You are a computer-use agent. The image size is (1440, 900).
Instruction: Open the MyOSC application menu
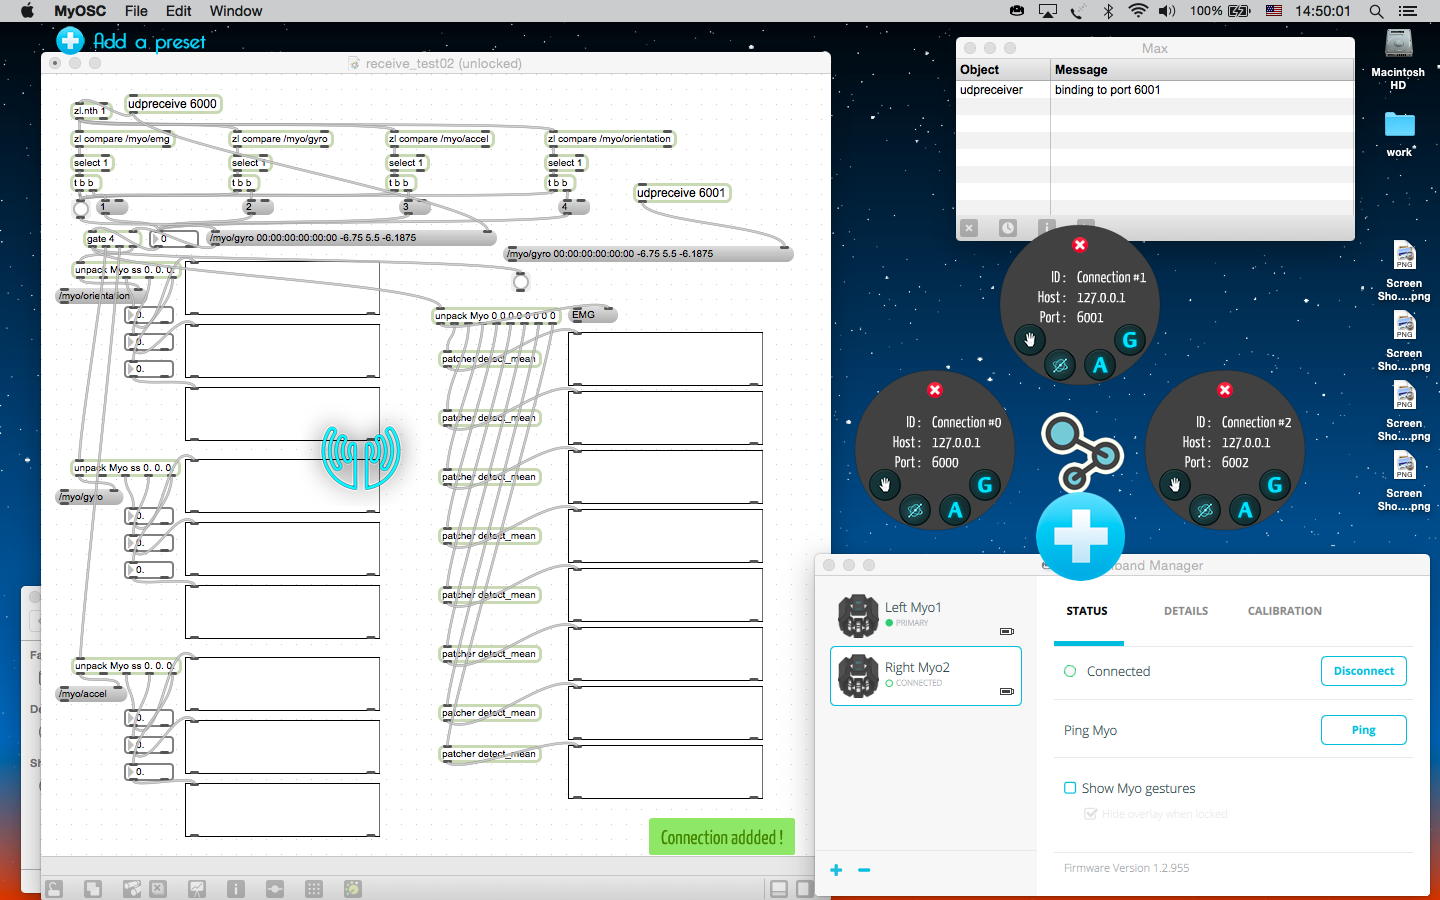(x=80, y=11)
